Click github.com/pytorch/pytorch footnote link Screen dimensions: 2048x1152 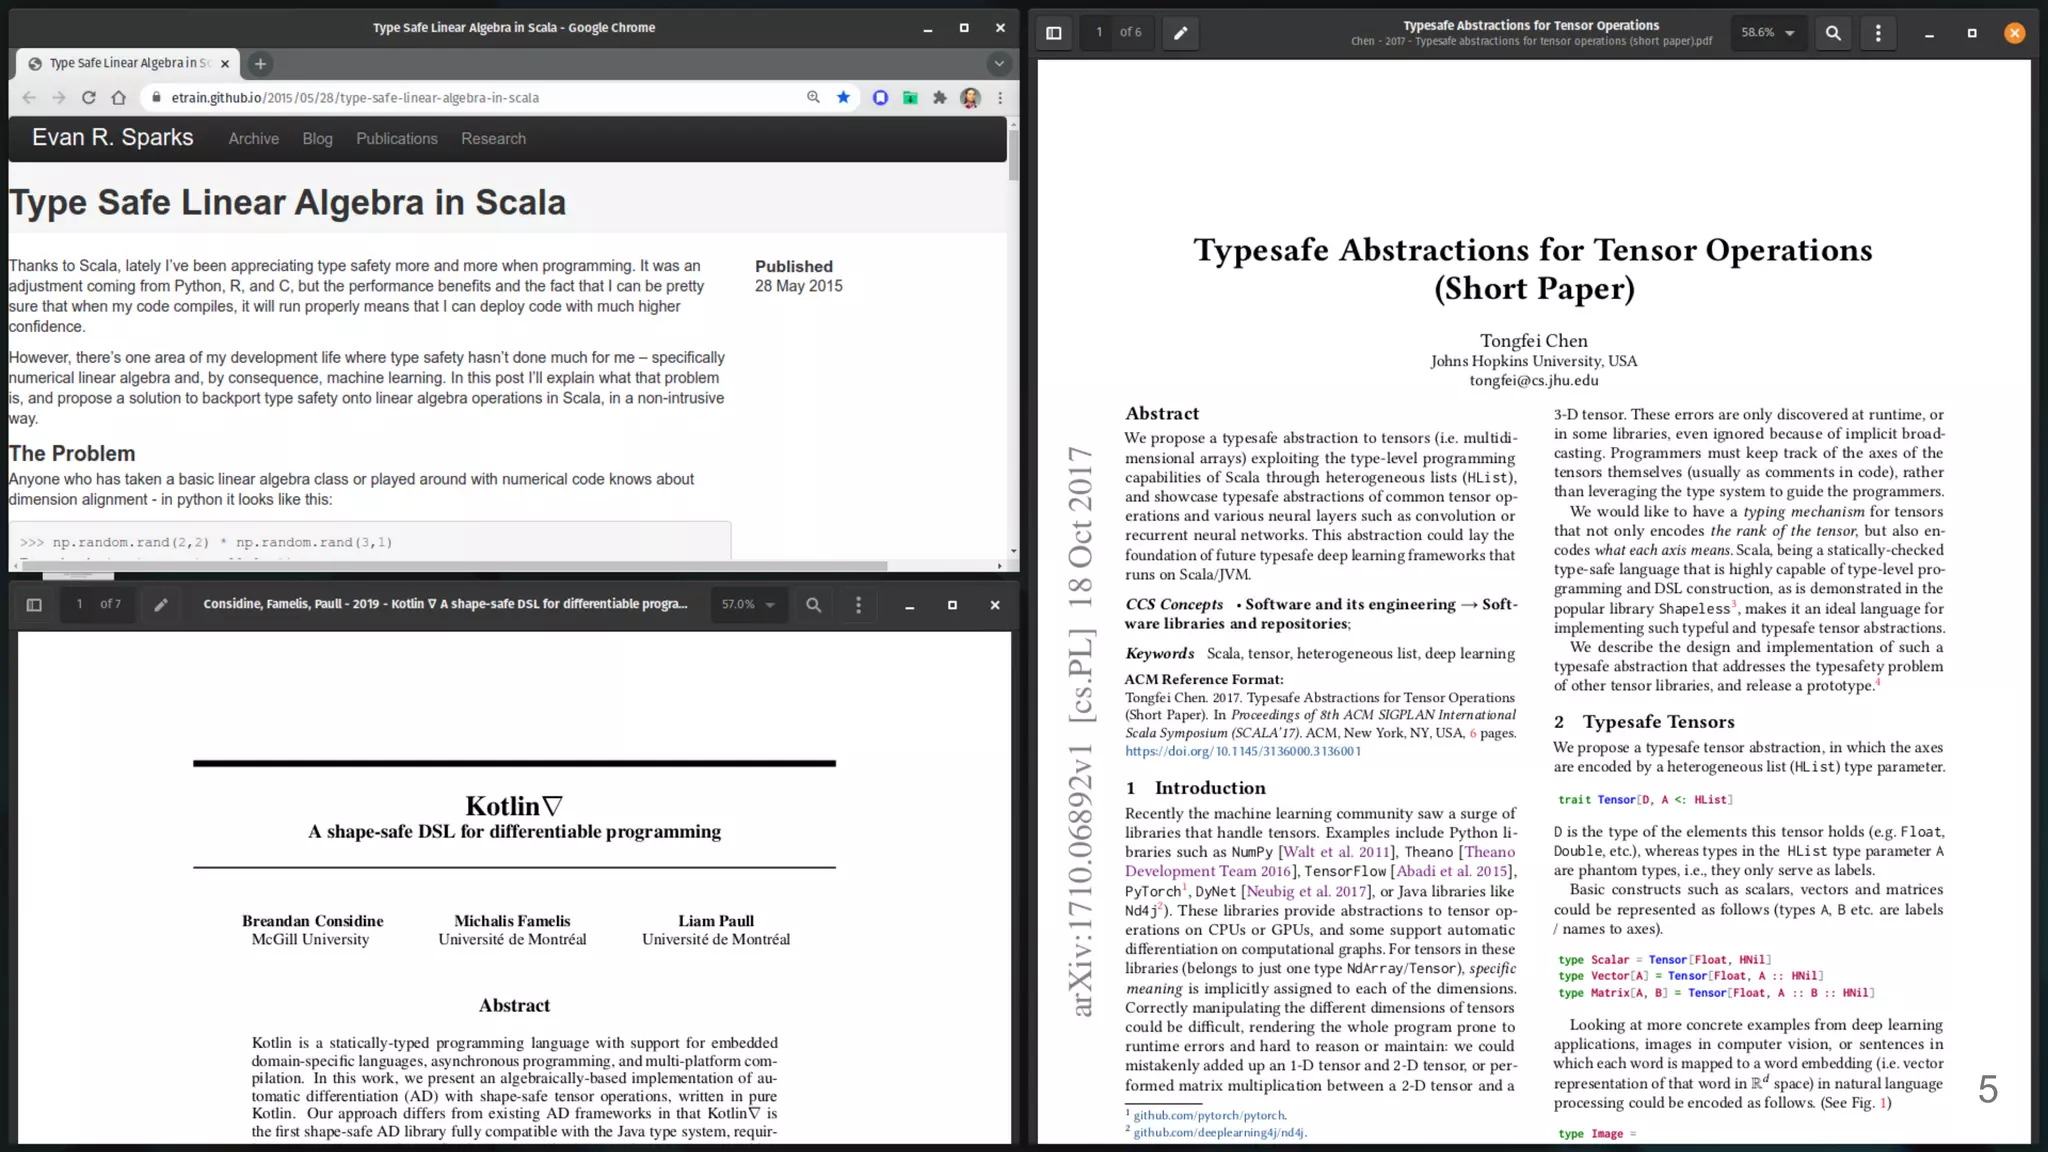pyautogui.click(x=1209, y=1115)
